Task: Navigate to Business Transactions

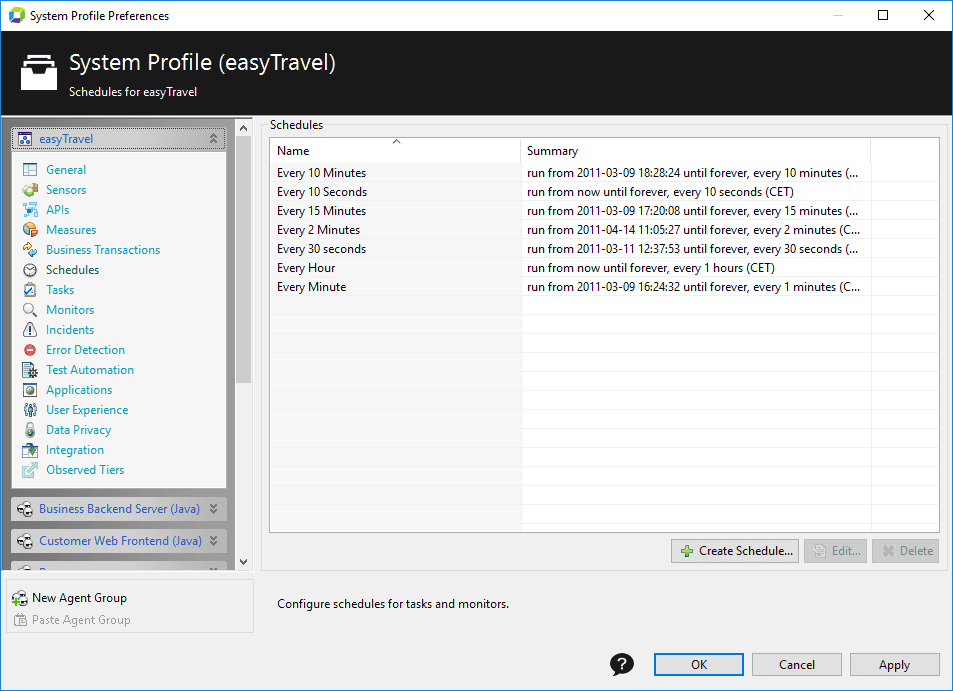Action: [103, 250]
